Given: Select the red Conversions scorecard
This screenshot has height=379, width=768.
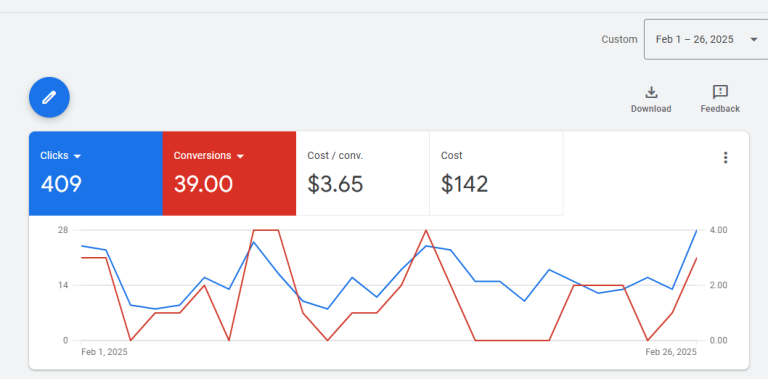Looking at the screenshot, I should [x=229, y=173].
